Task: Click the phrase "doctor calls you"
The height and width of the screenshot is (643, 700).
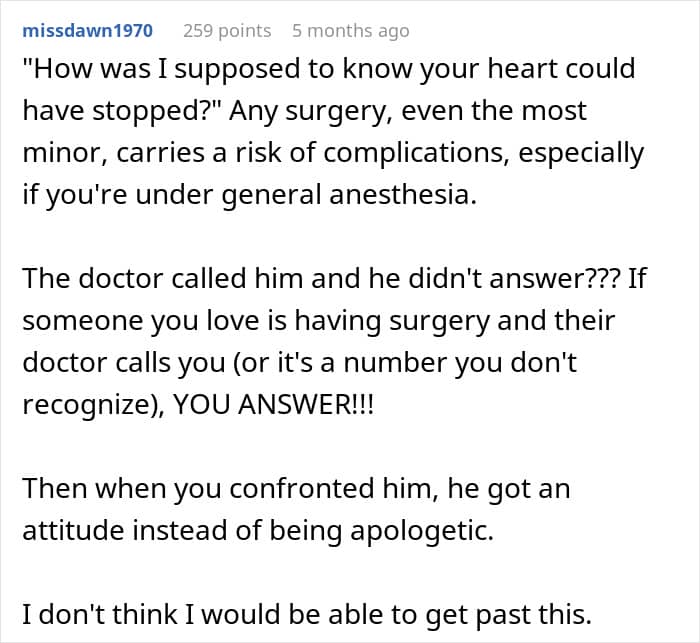Action: 124,362
